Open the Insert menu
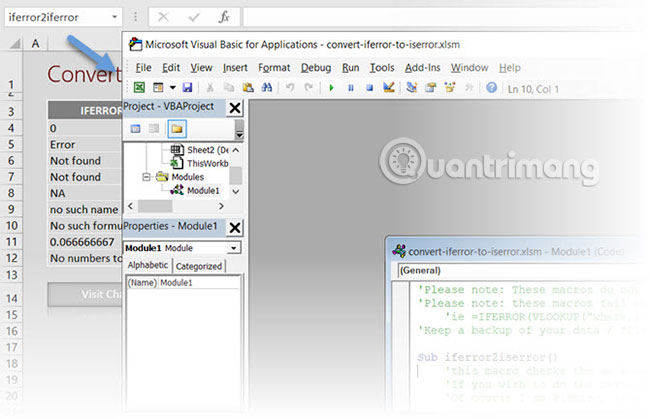Image resolution: width=650 pixels, height=419 pixels. [235, 68]
